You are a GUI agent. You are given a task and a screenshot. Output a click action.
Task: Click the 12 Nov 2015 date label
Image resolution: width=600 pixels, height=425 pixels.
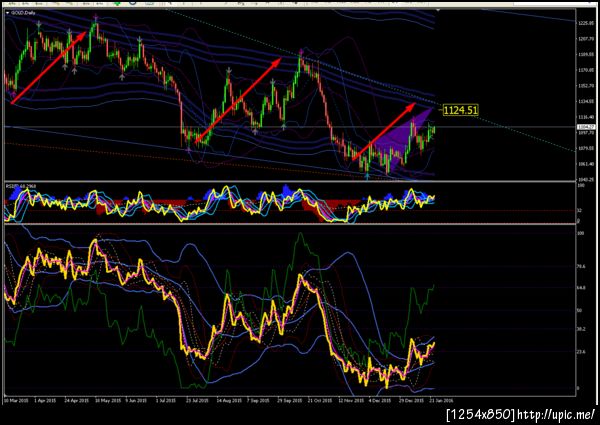tap(351, 401)
